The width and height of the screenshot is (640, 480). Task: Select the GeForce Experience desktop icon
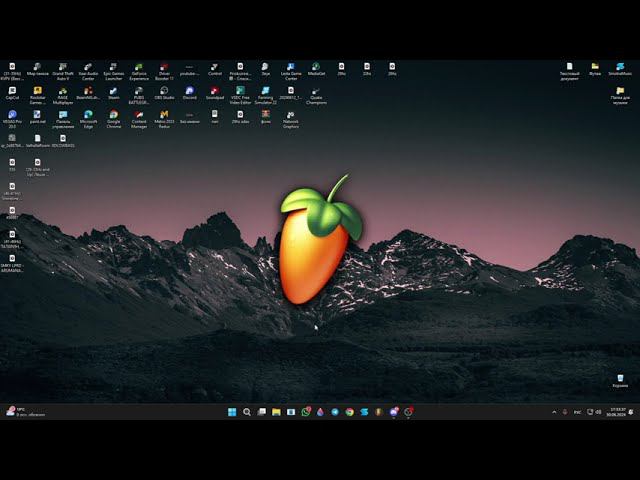[x=139, y=71]
